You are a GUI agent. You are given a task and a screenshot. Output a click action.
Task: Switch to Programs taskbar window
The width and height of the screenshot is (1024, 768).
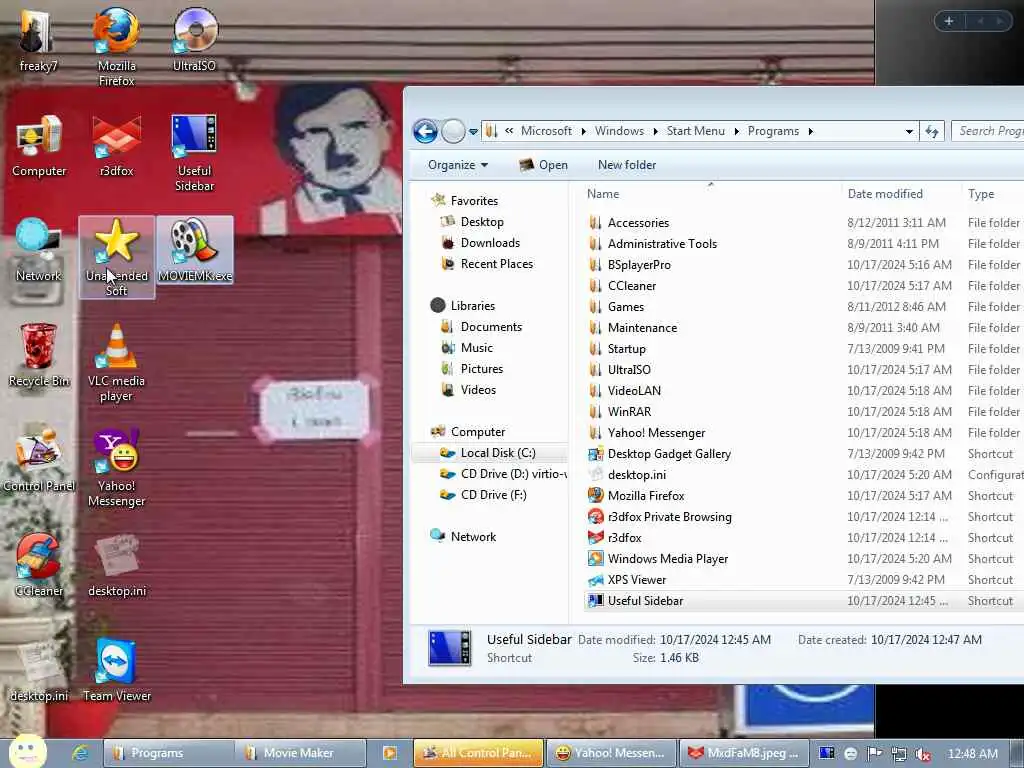(169, 753)
